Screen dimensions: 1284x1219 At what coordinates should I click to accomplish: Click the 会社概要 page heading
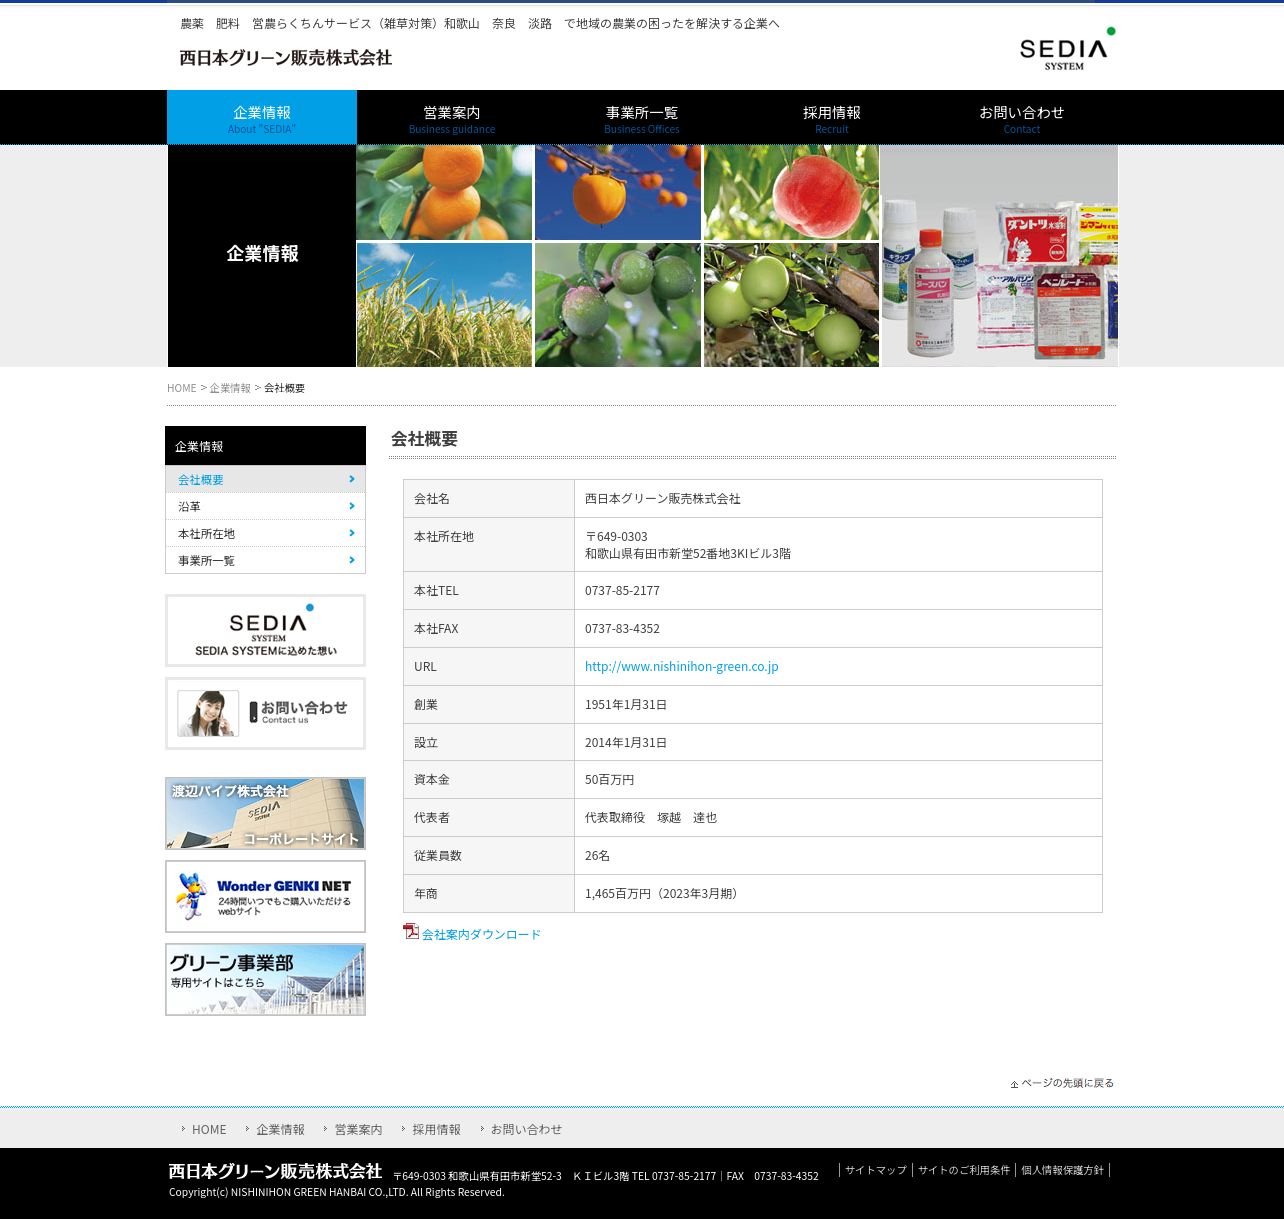424,439
